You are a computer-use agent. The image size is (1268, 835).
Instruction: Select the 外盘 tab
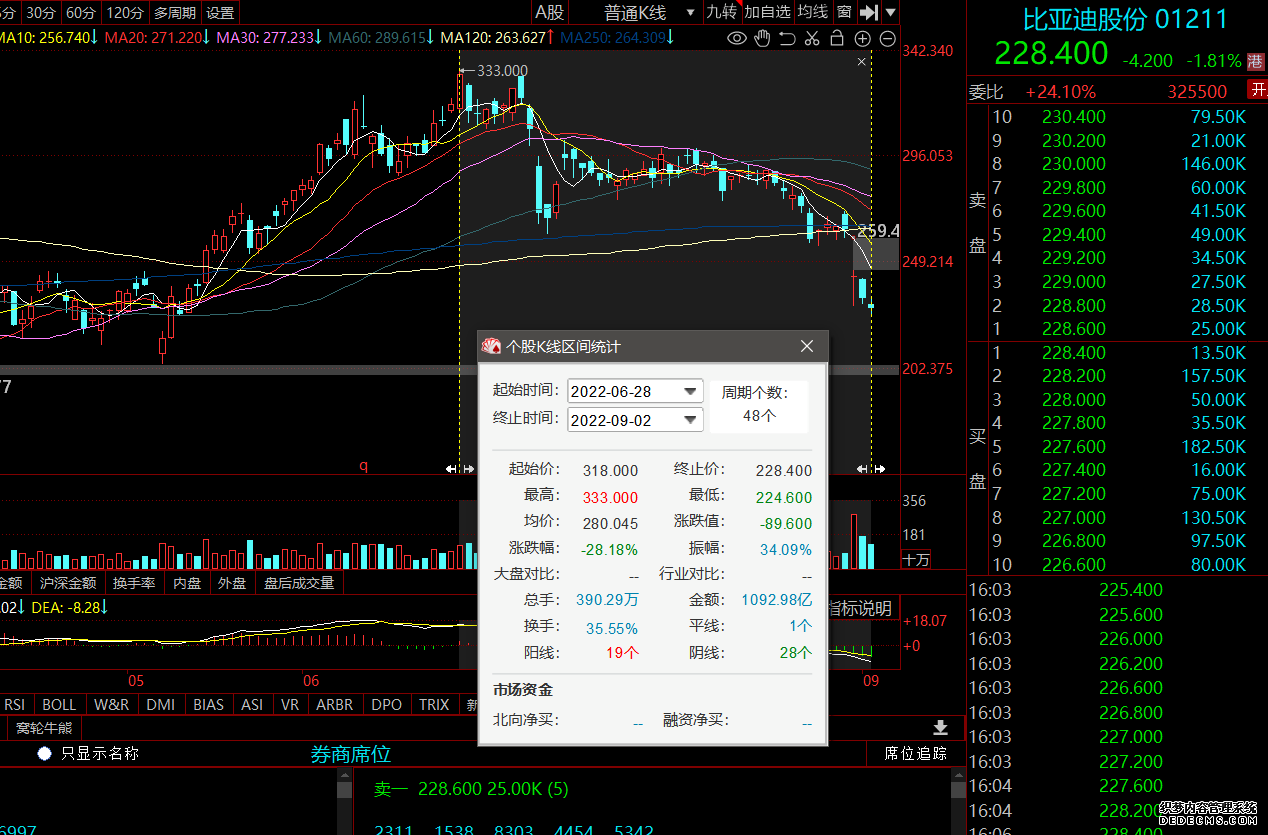(232, 583)
